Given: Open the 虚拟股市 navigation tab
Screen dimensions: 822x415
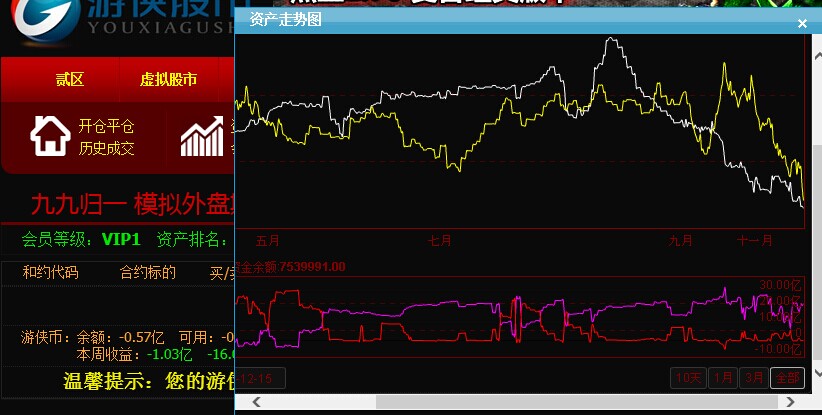Looking at the screenshot, I should coord(168,80).
